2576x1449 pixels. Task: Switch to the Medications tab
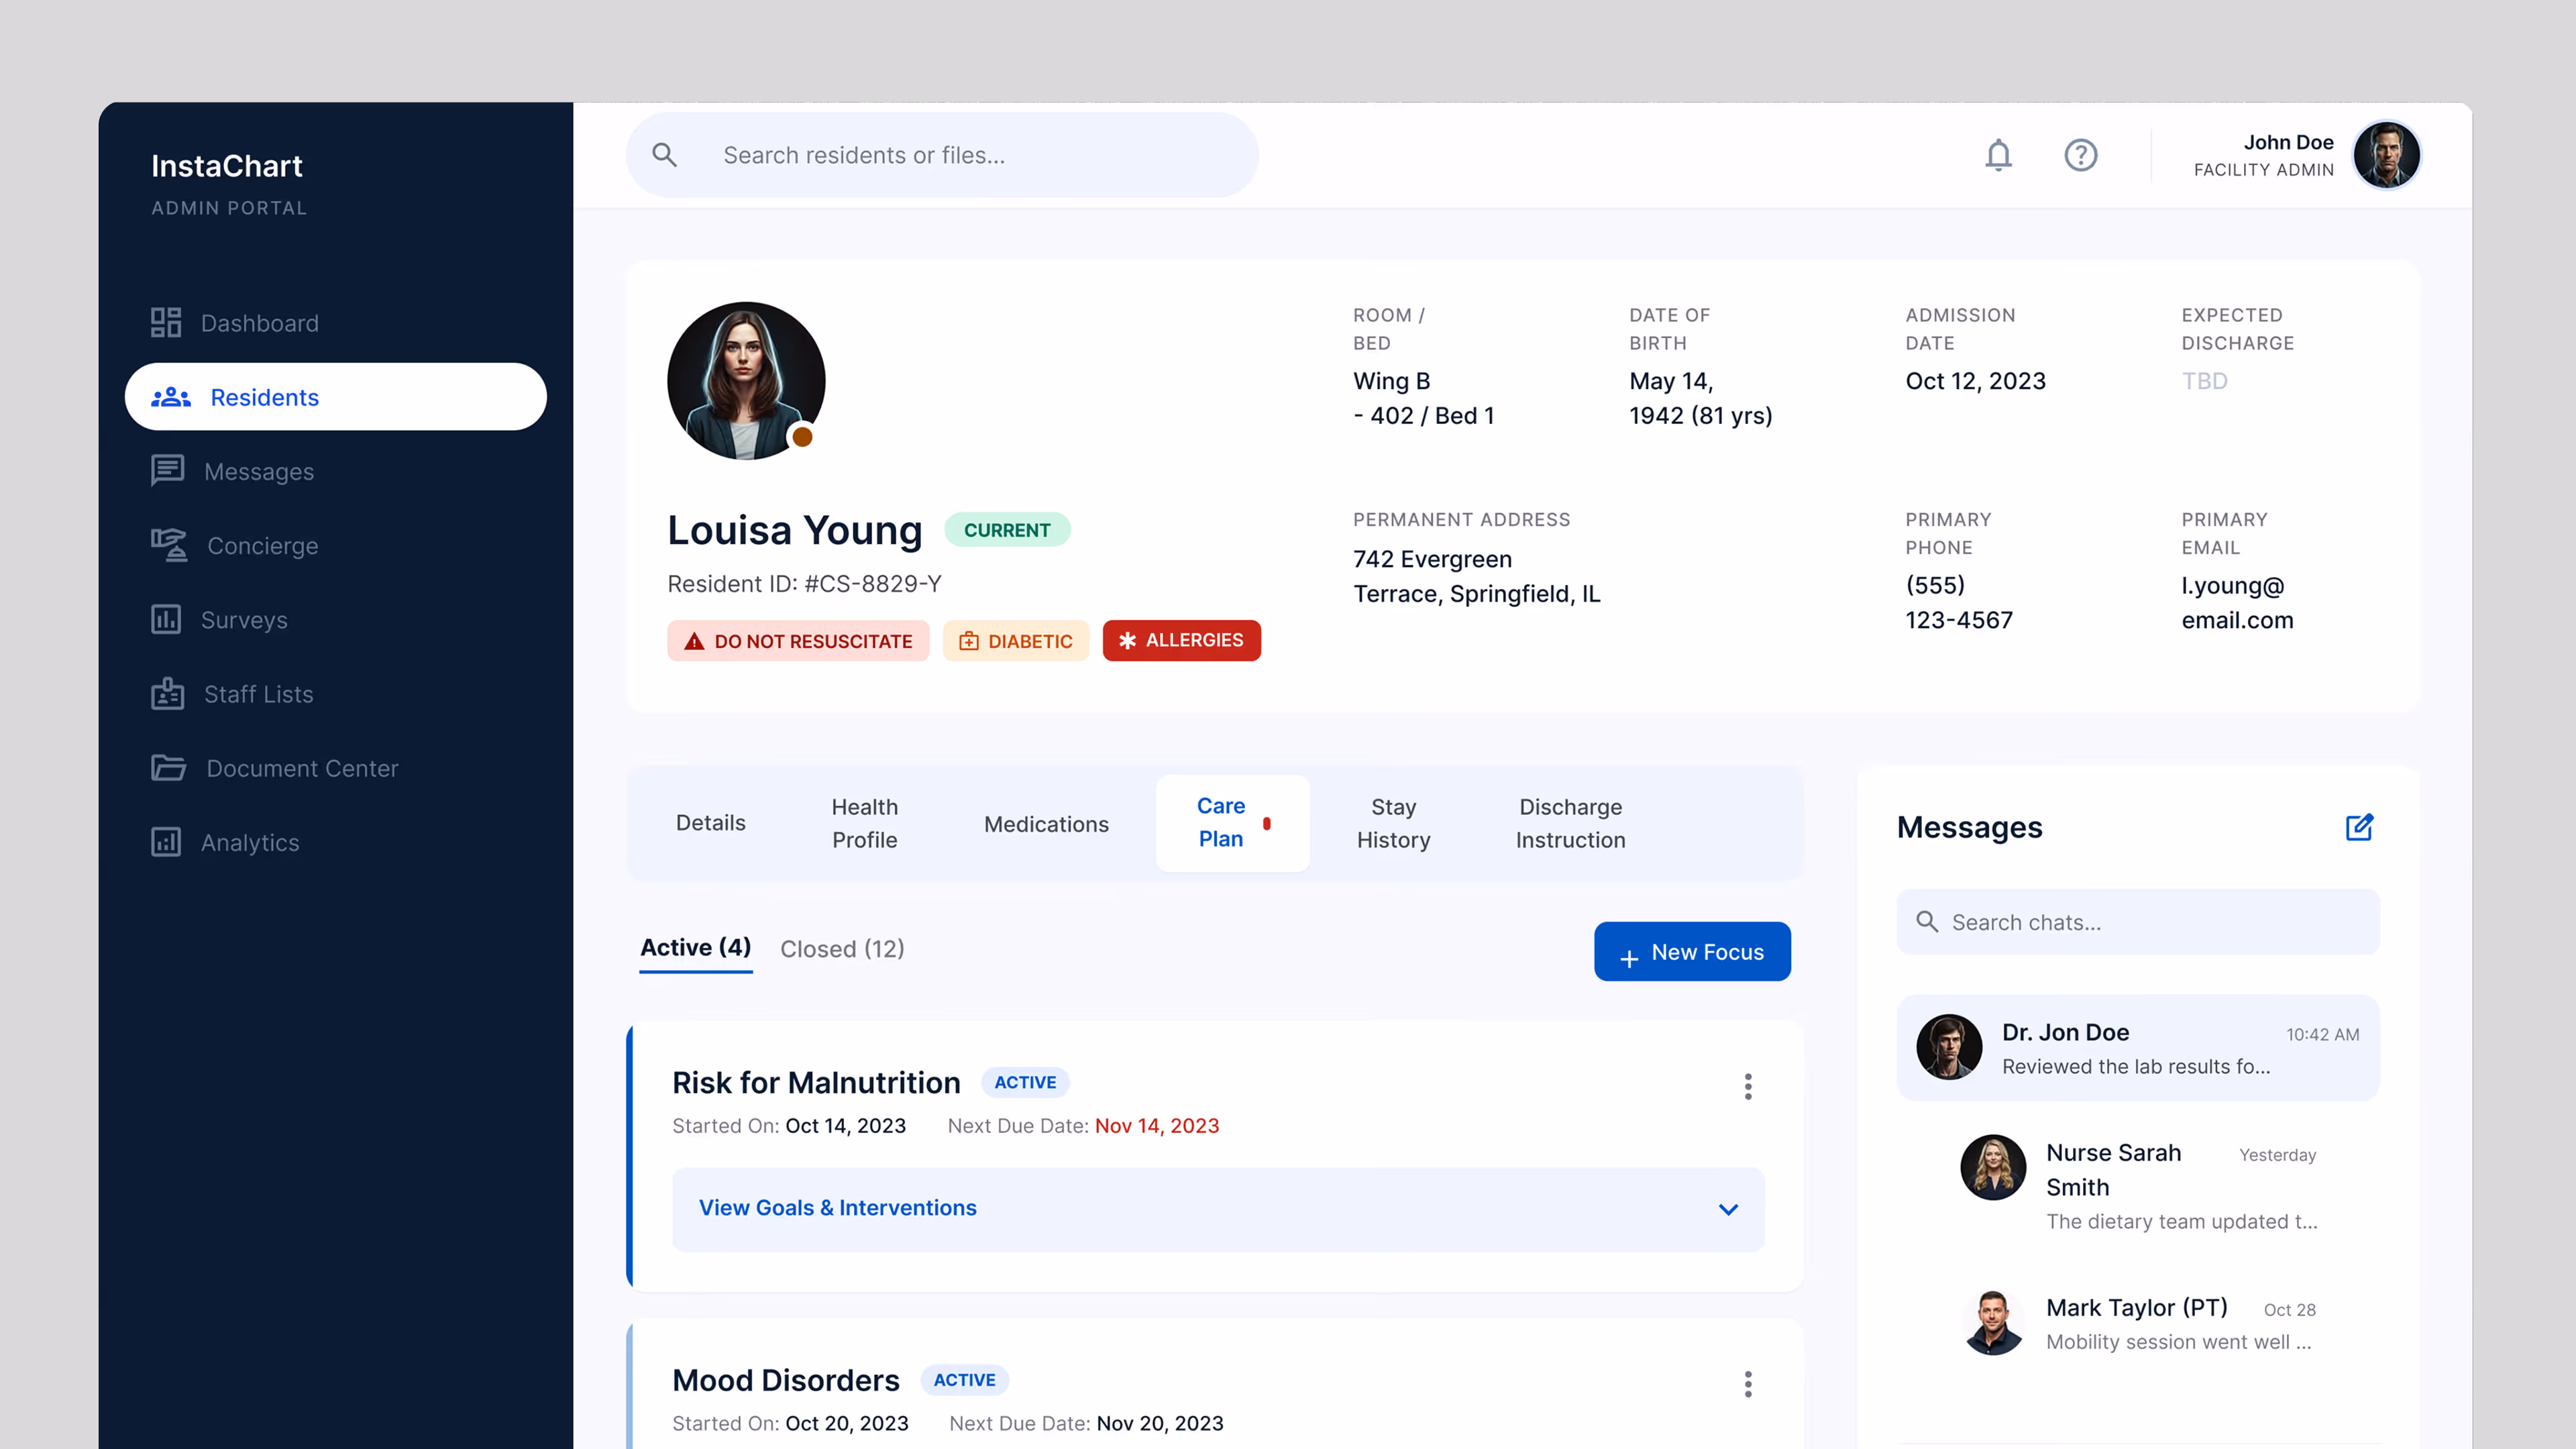click(x=1046, y=824)
